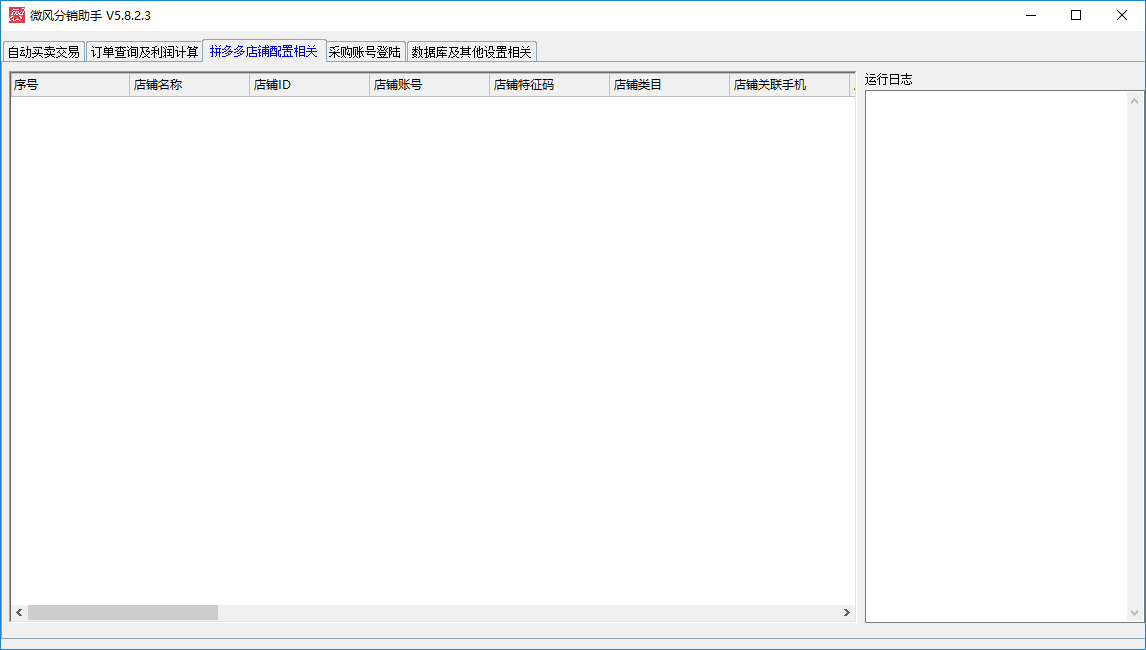Click the table's right scroll arrow
Image resolution: width=1146 pixels, height=650 pixels.
tap(846, 612)
